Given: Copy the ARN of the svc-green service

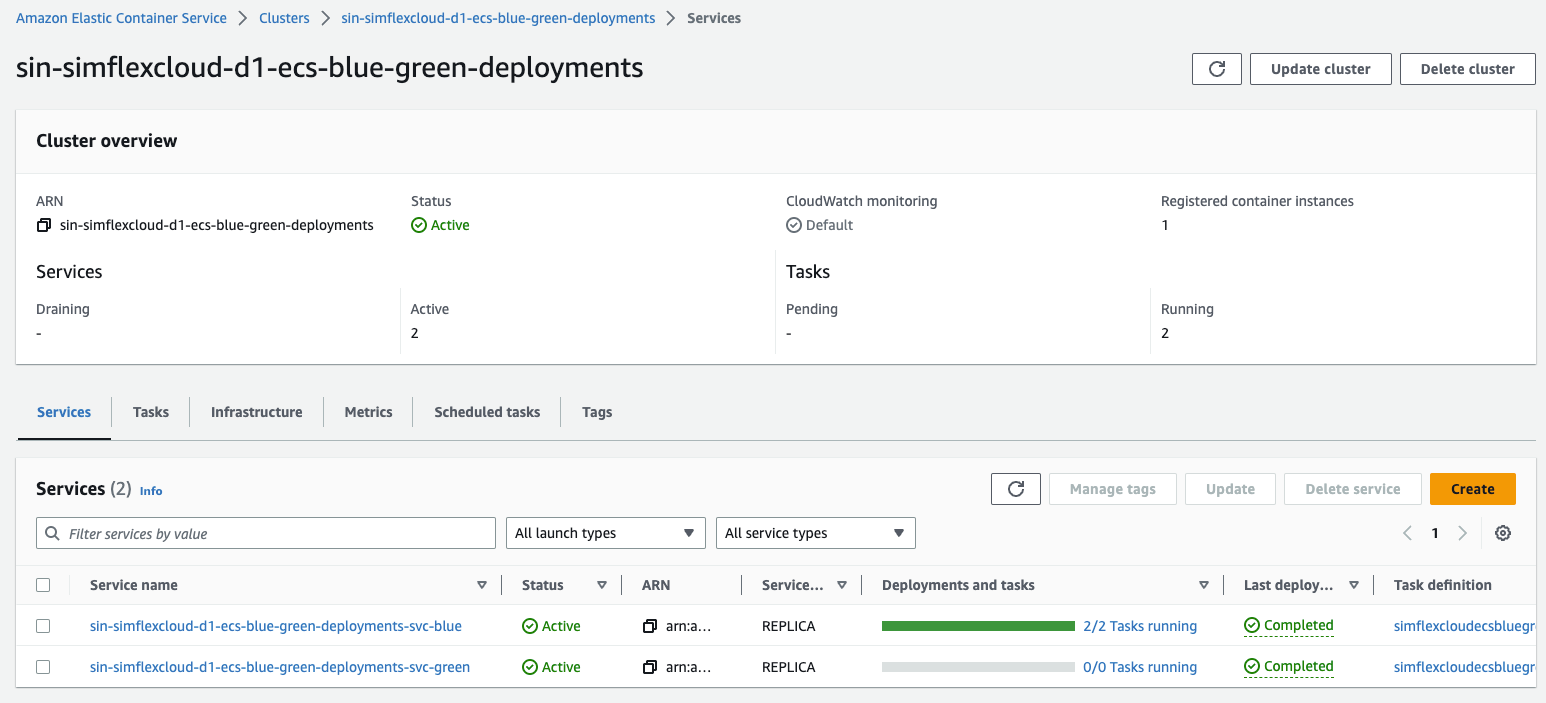Looking at the screenshot, I should tap(650, 668).
